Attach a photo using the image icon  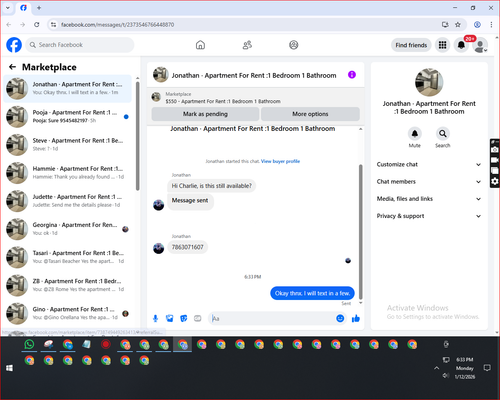pyautogui.click(x=170, y=318)
